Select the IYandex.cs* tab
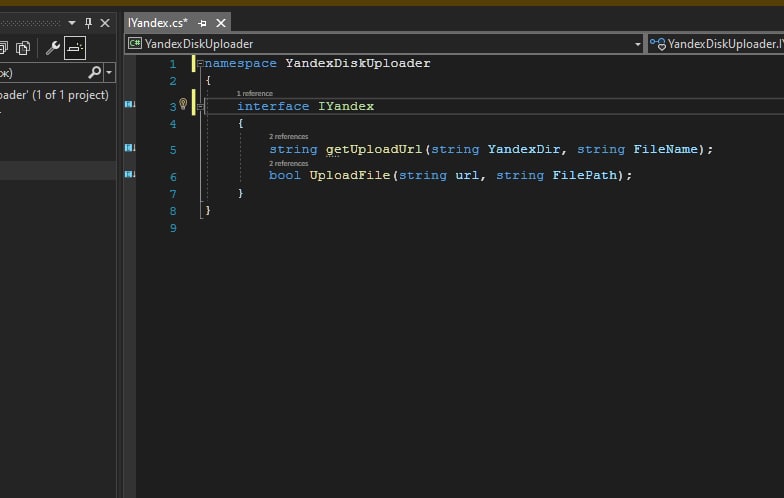This screenshot has width=784, height=498. tap(158, 23)
